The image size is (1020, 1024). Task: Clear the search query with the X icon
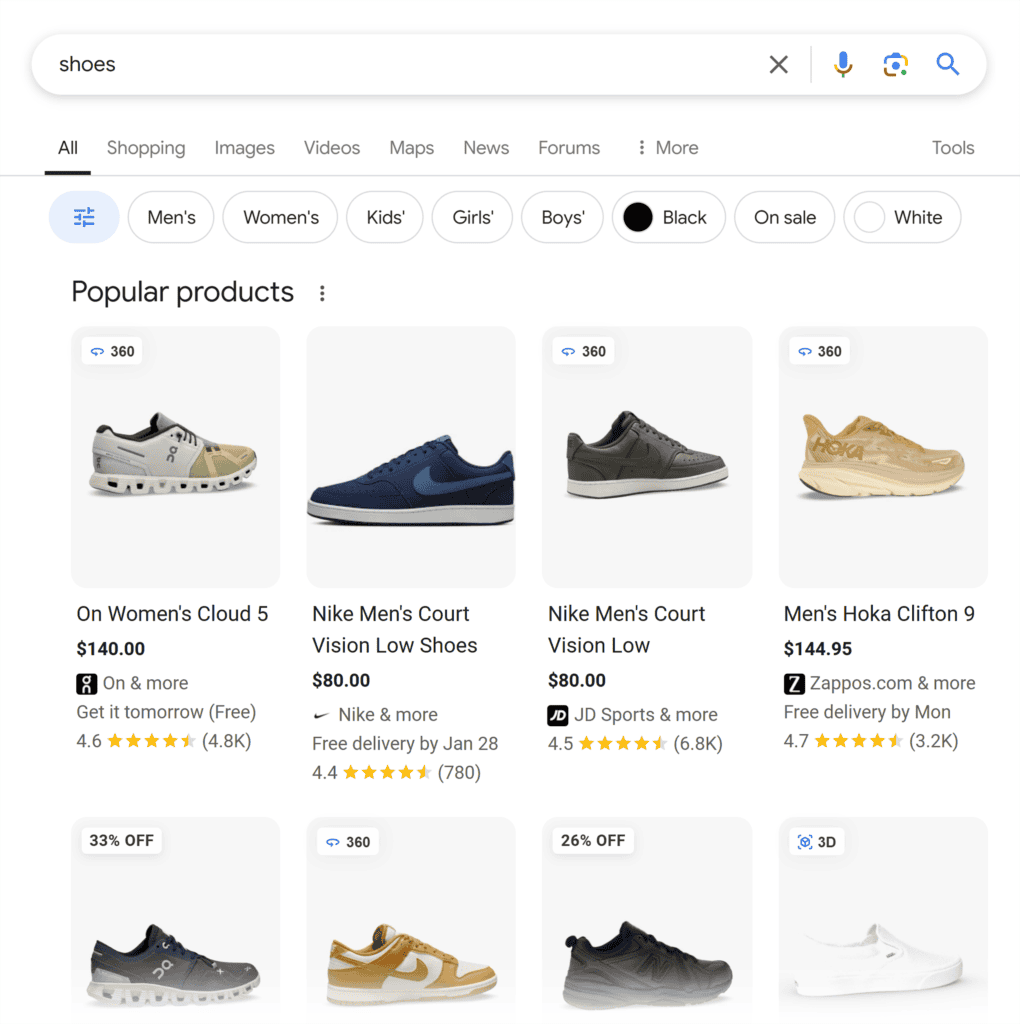coord(779,63)
